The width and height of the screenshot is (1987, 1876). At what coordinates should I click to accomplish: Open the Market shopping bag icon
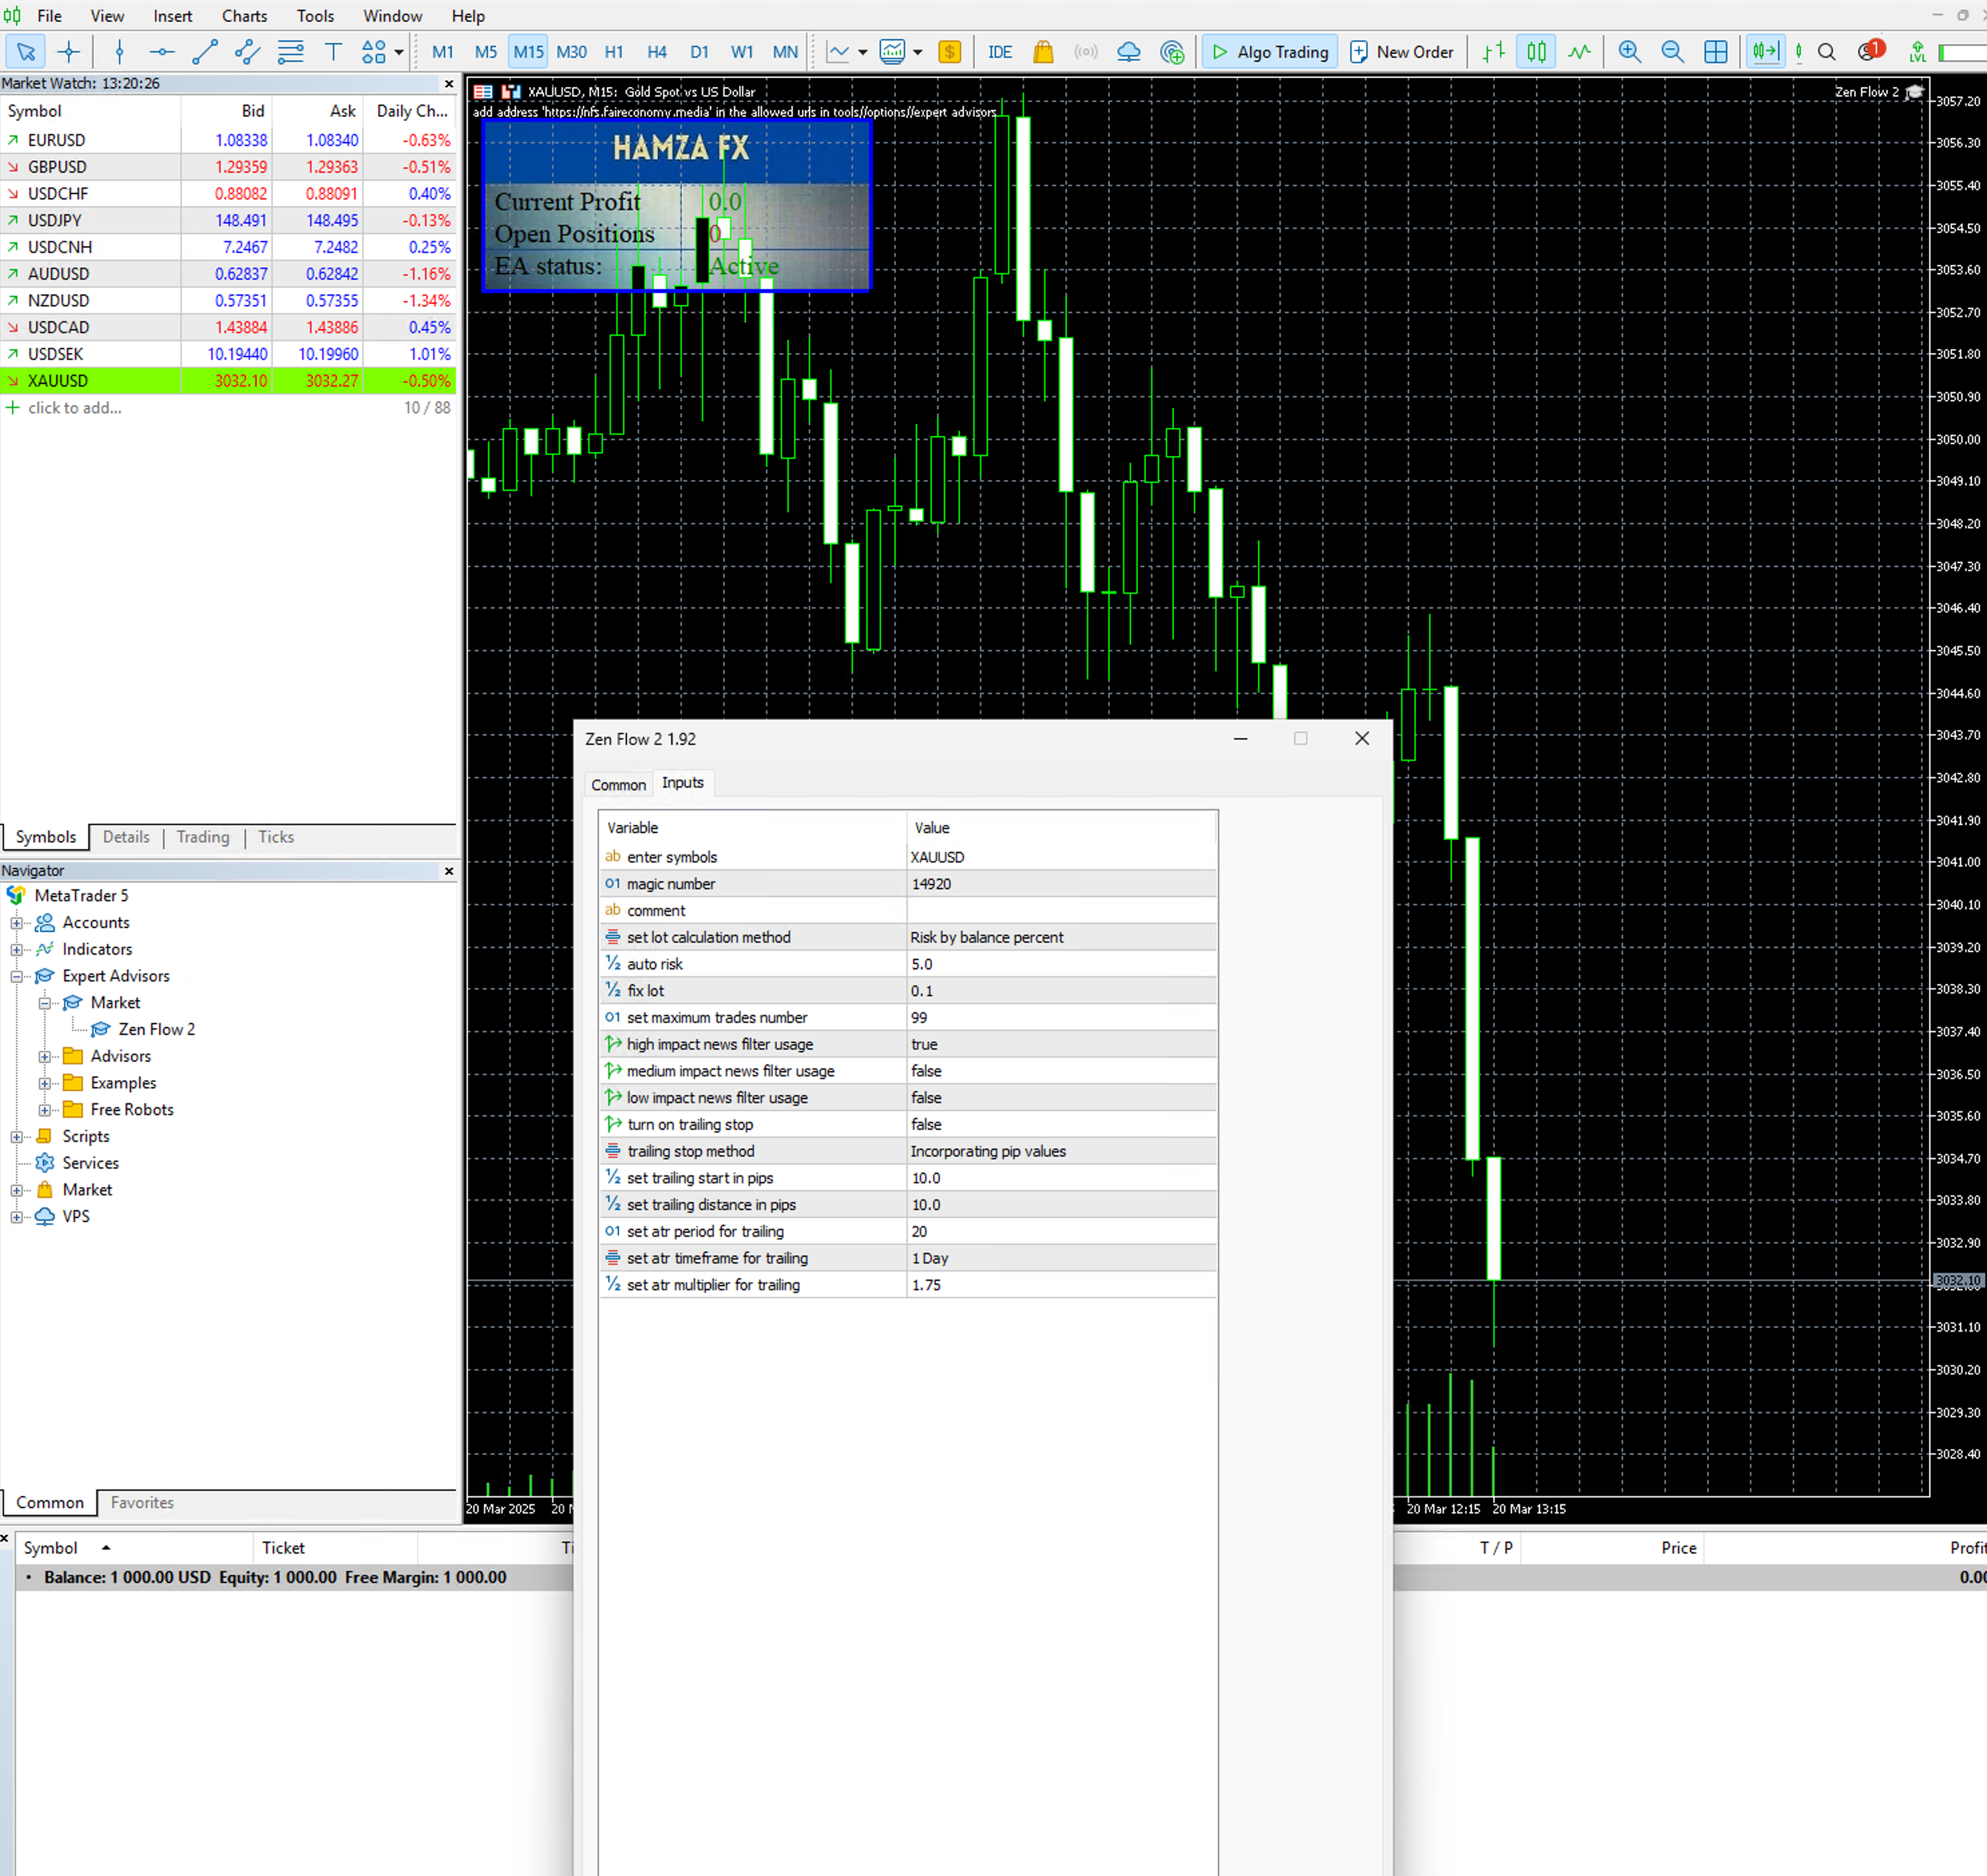[1043, 52]
